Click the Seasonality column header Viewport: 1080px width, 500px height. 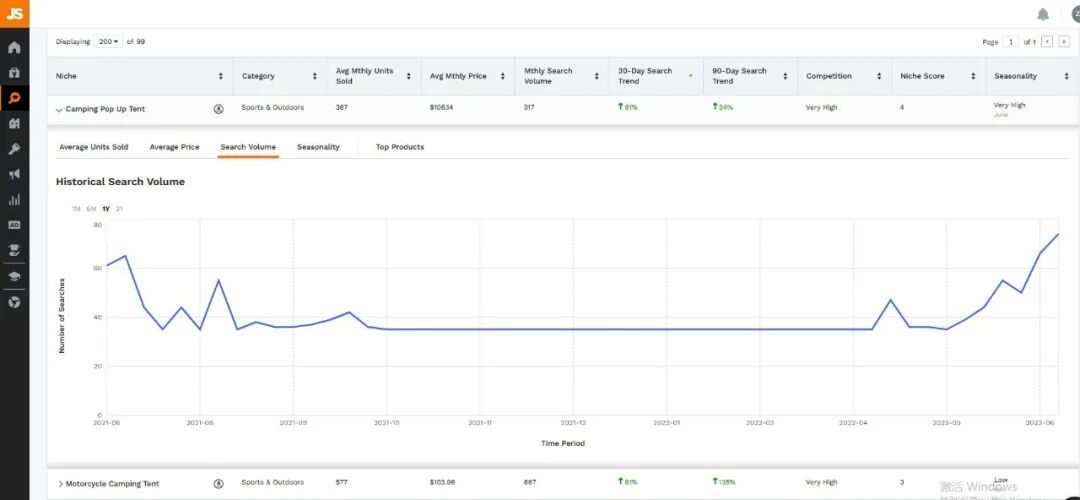[1015, 76]
